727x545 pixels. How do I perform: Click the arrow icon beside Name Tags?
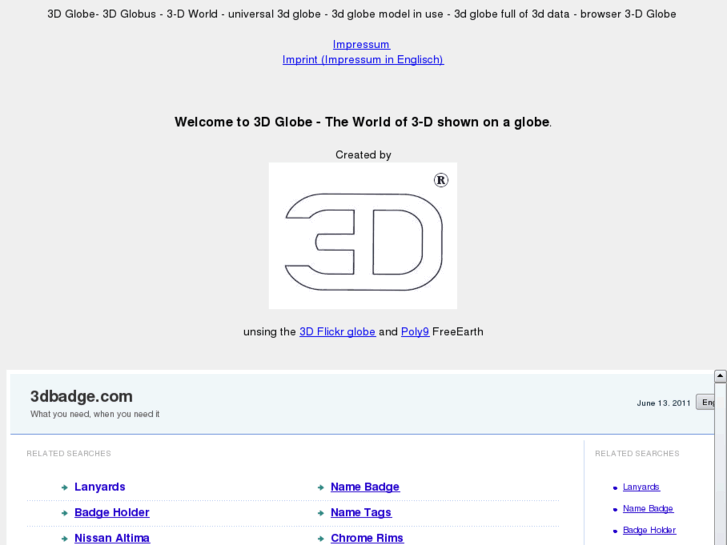(x=321, y=513)
